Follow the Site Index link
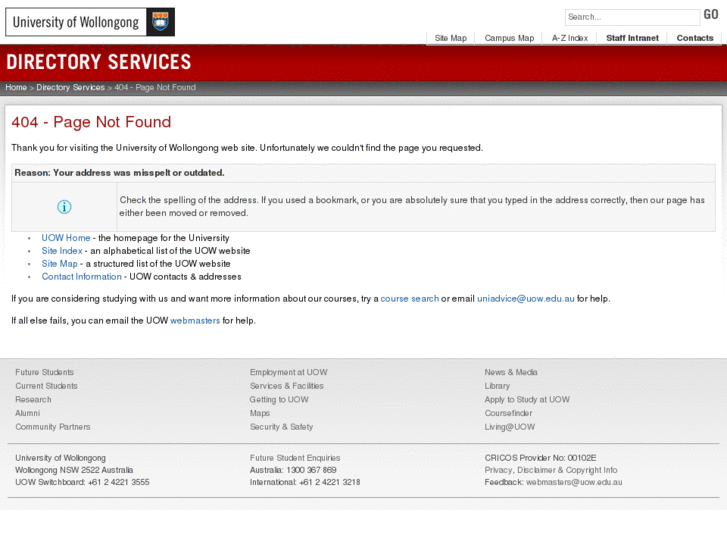Image resolution: width=727 pixels, height=545 pixels. (62, 251)
